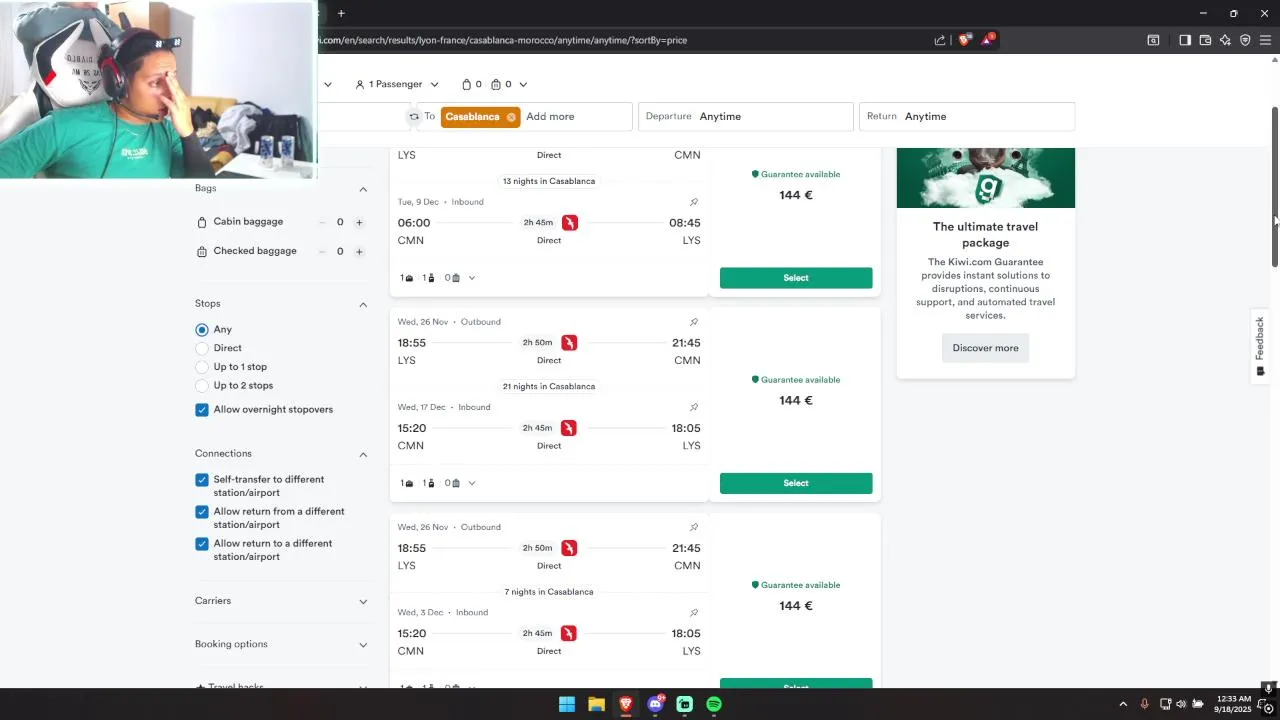Click the '13 nights in Casablanca' text
Viewport: 1280px width, 720px height.
click(x=548, y=181)
